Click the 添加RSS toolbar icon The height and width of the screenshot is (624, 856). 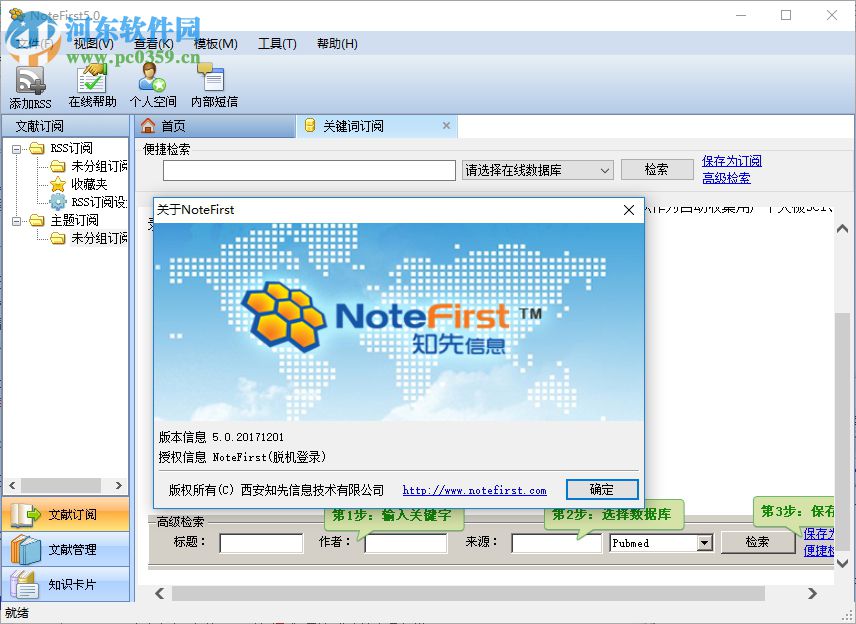(29, 82)
